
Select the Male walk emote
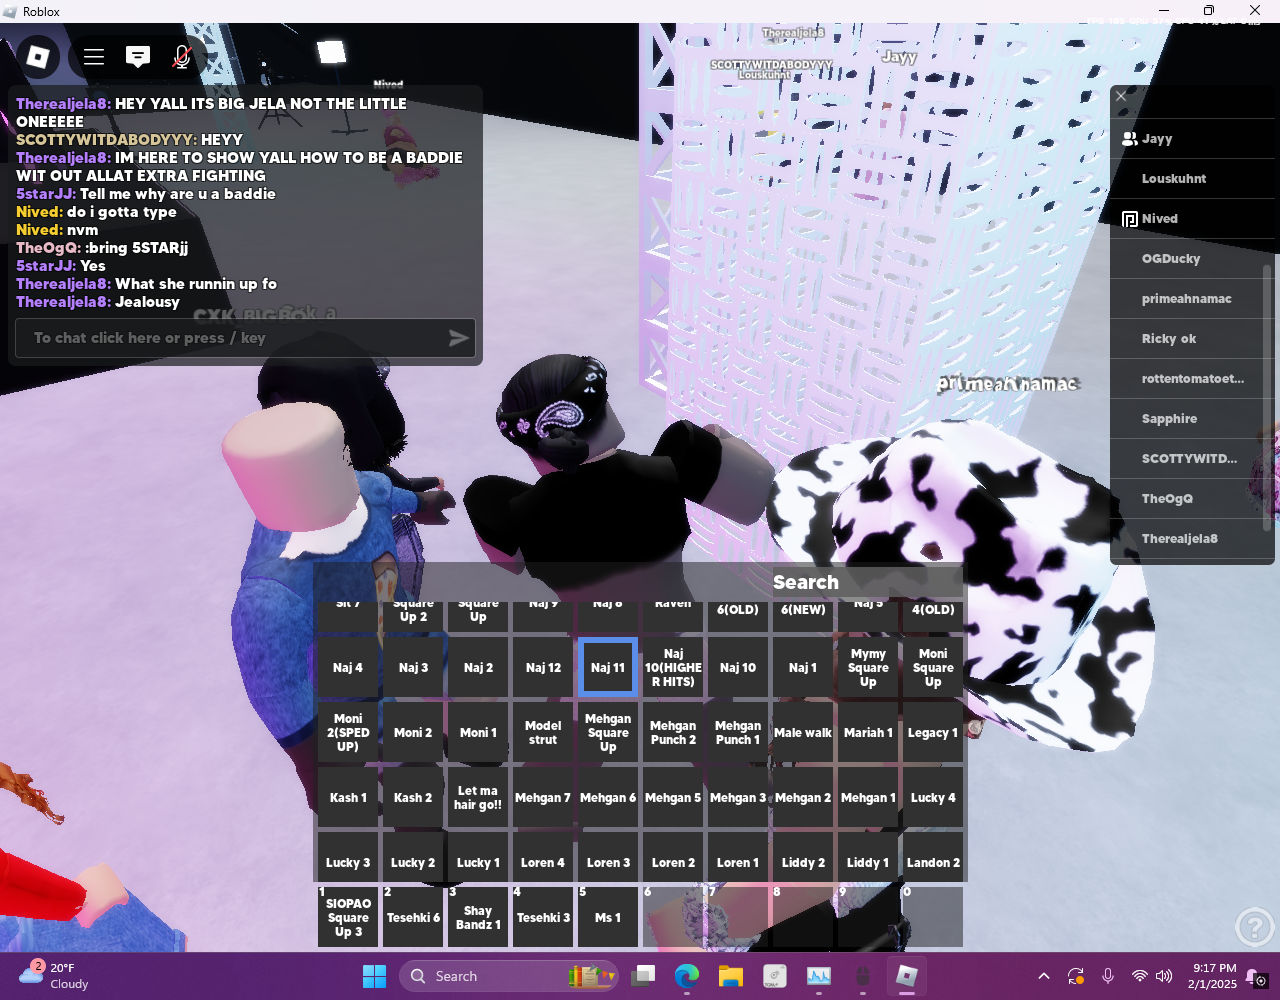pyautogui.click(x=803, y=733)
